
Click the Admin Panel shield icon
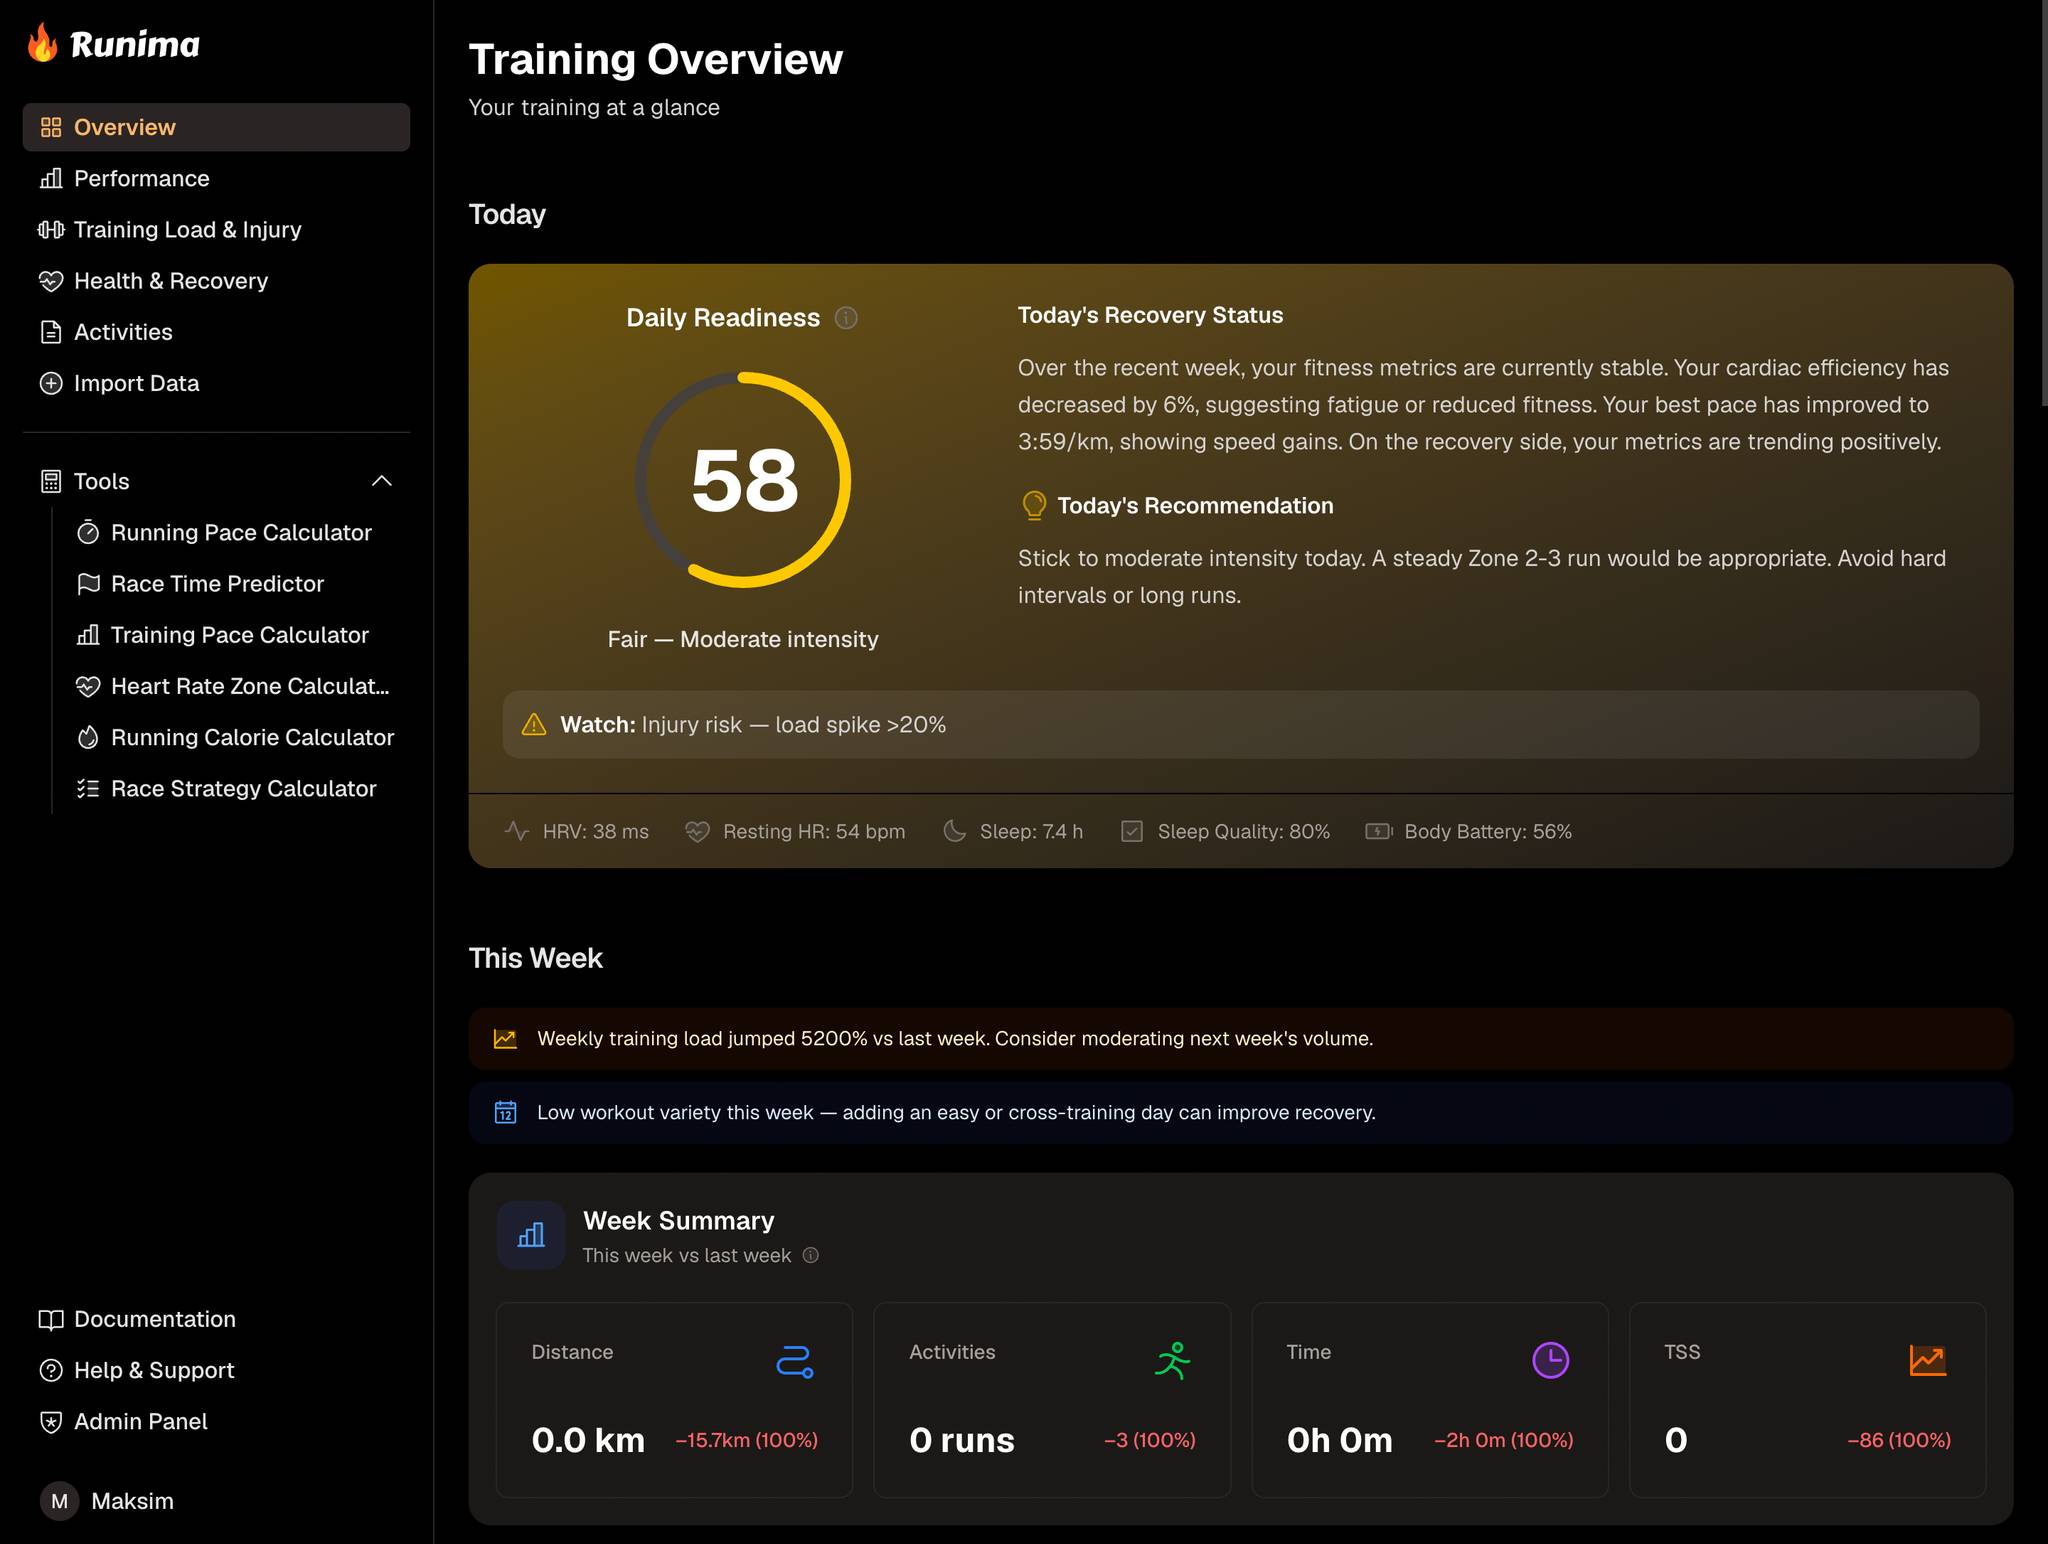click(51, 1421)
